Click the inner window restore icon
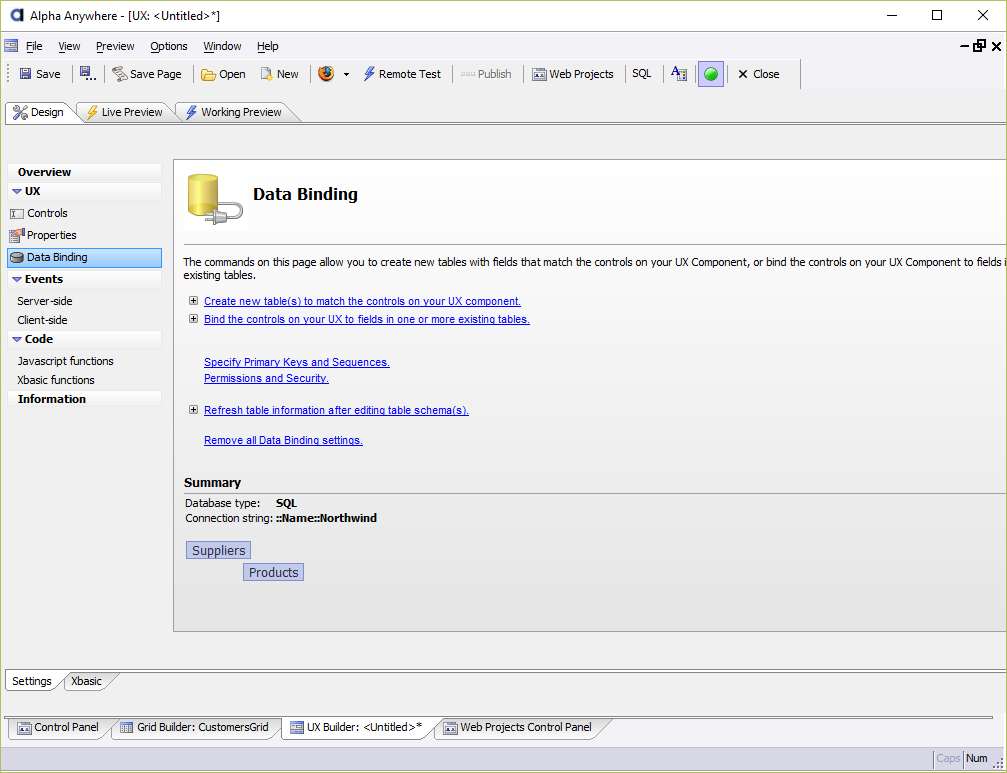This screenshot has width=1007, height=773. coord(979,46)
